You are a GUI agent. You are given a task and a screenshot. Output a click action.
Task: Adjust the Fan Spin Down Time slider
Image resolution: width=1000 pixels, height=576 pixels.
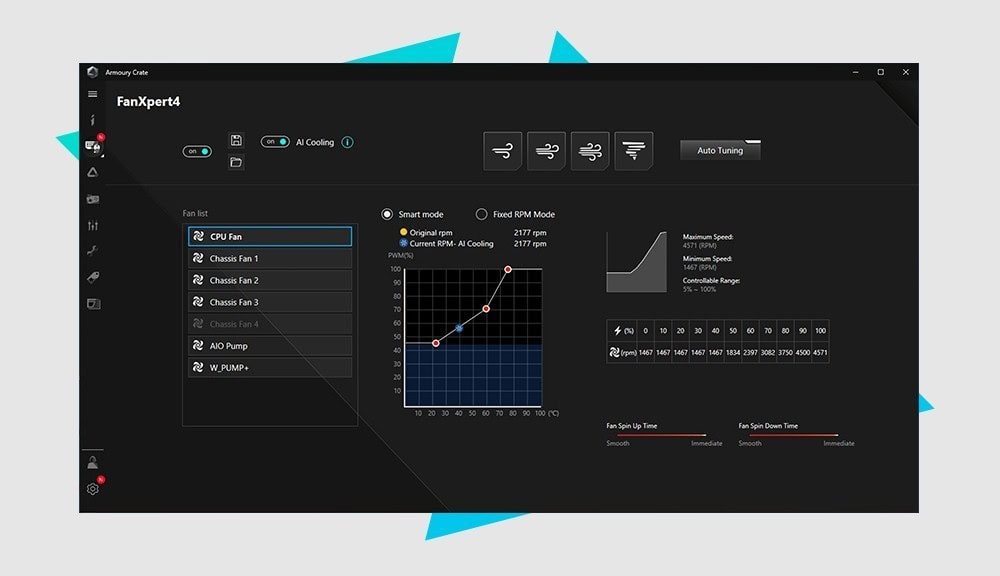(793, 435)
